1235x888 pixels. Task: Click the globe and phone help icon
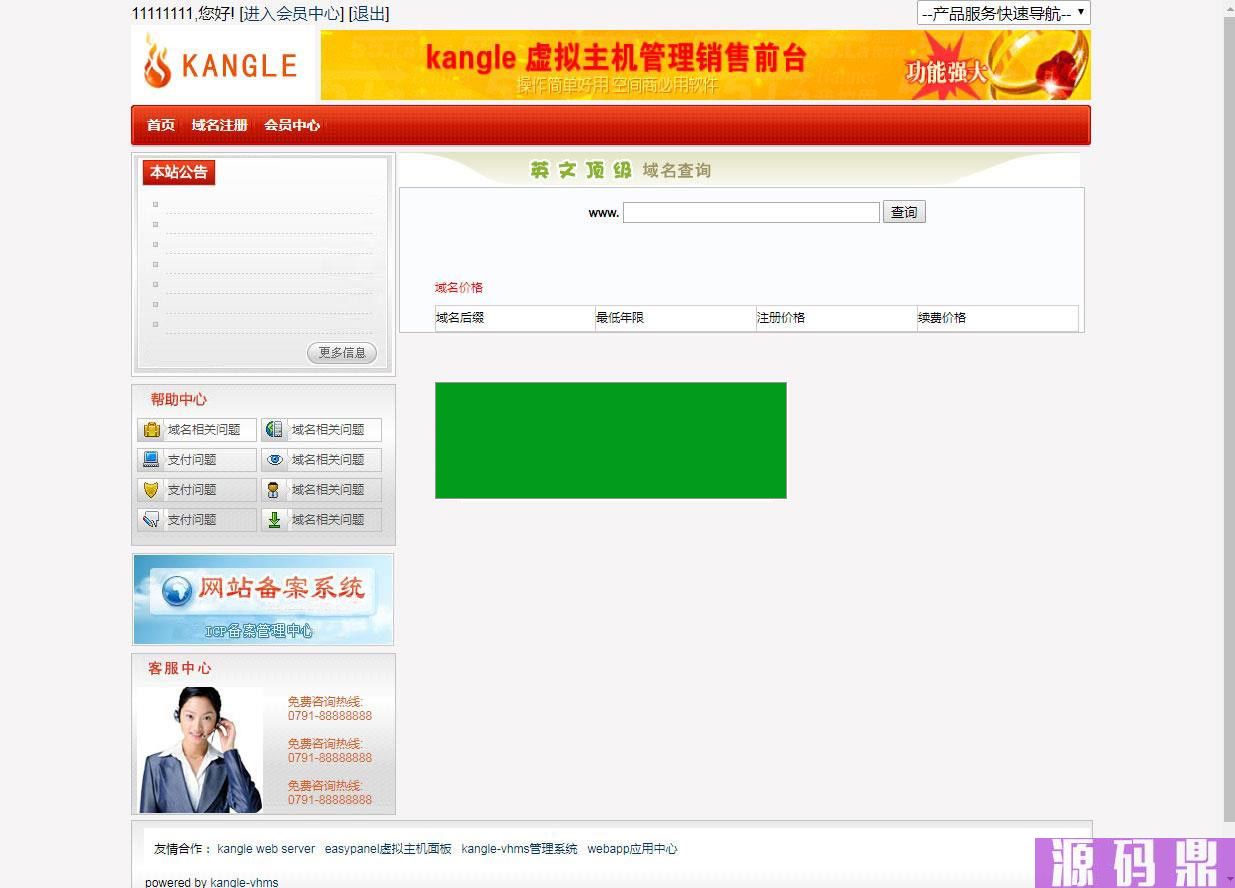click(274, 430)
